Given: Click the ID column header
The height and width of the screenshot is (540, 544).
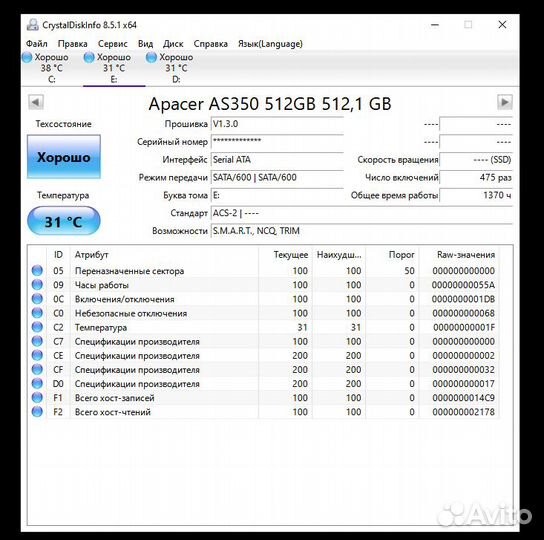Looking at the screenshot, I should tap(58, 255).
